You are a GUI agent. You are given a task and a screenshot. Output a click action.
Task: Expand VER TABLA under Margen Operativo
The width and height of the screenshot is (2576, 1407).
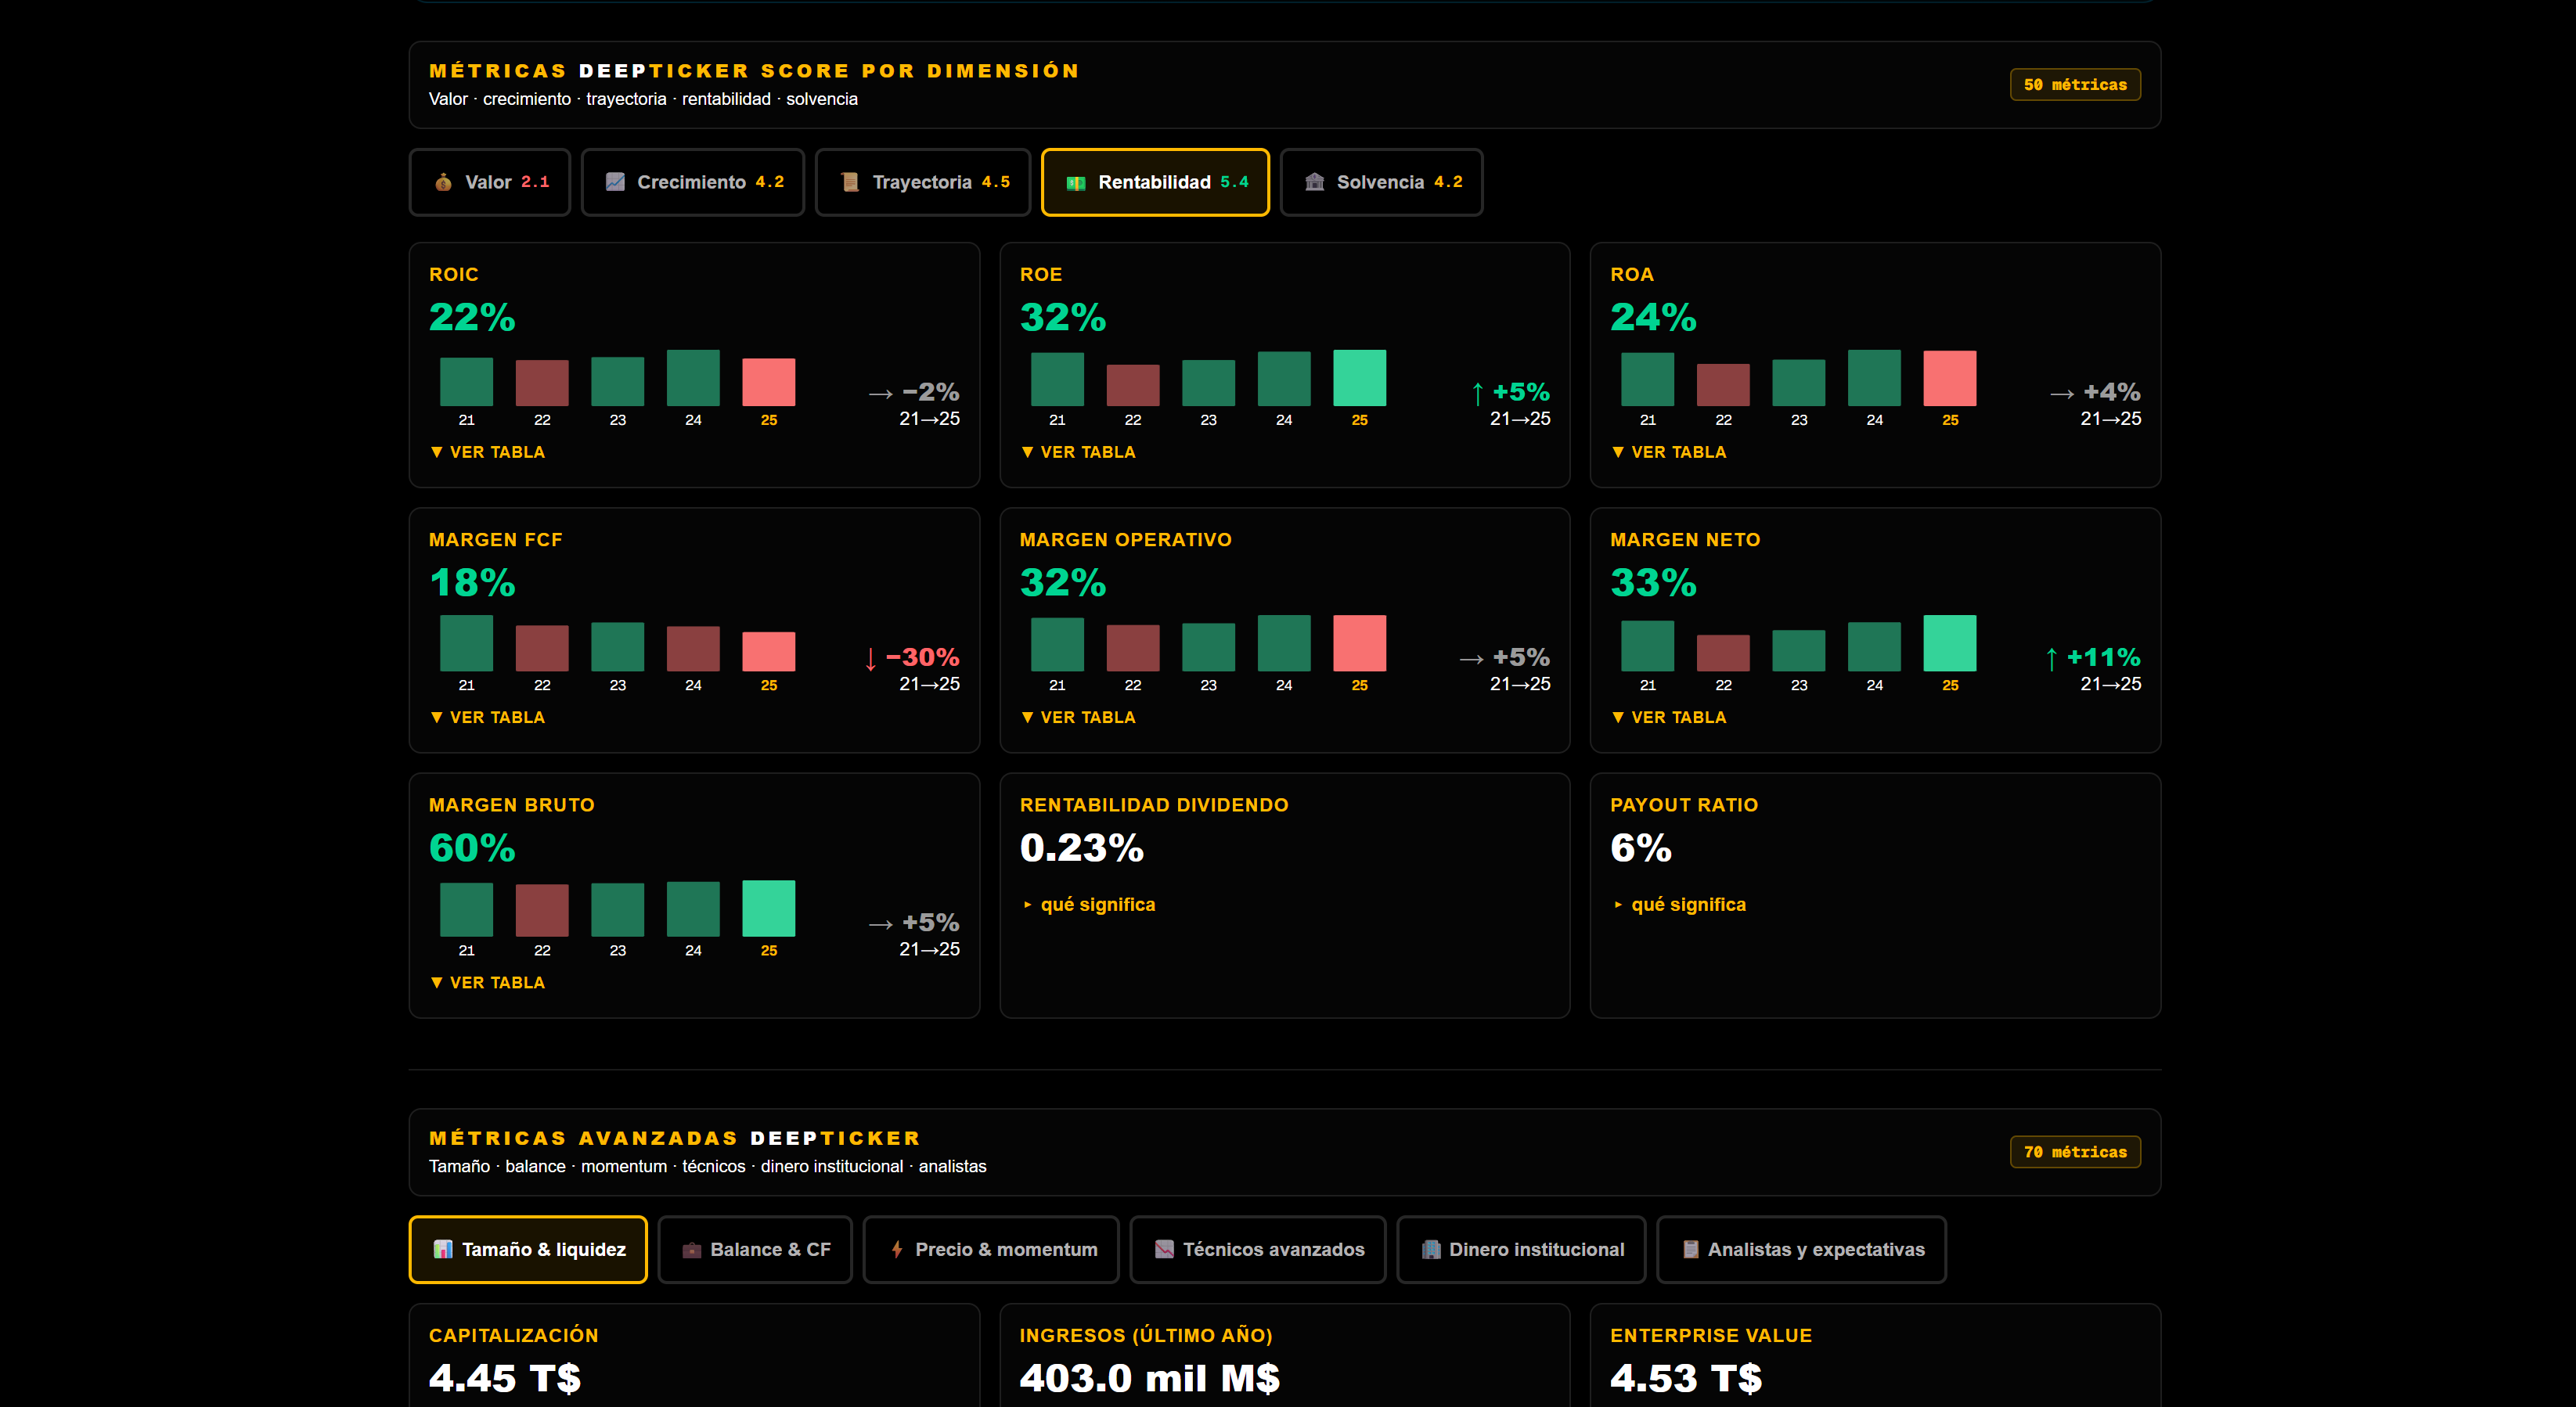[1078, 717]
